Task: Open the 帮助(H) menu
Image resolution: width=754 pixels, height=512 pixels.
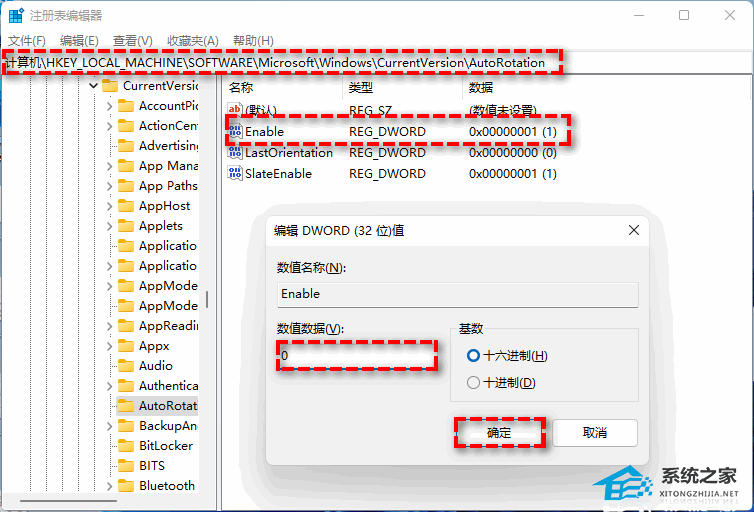Action: (x=253, y=41)
